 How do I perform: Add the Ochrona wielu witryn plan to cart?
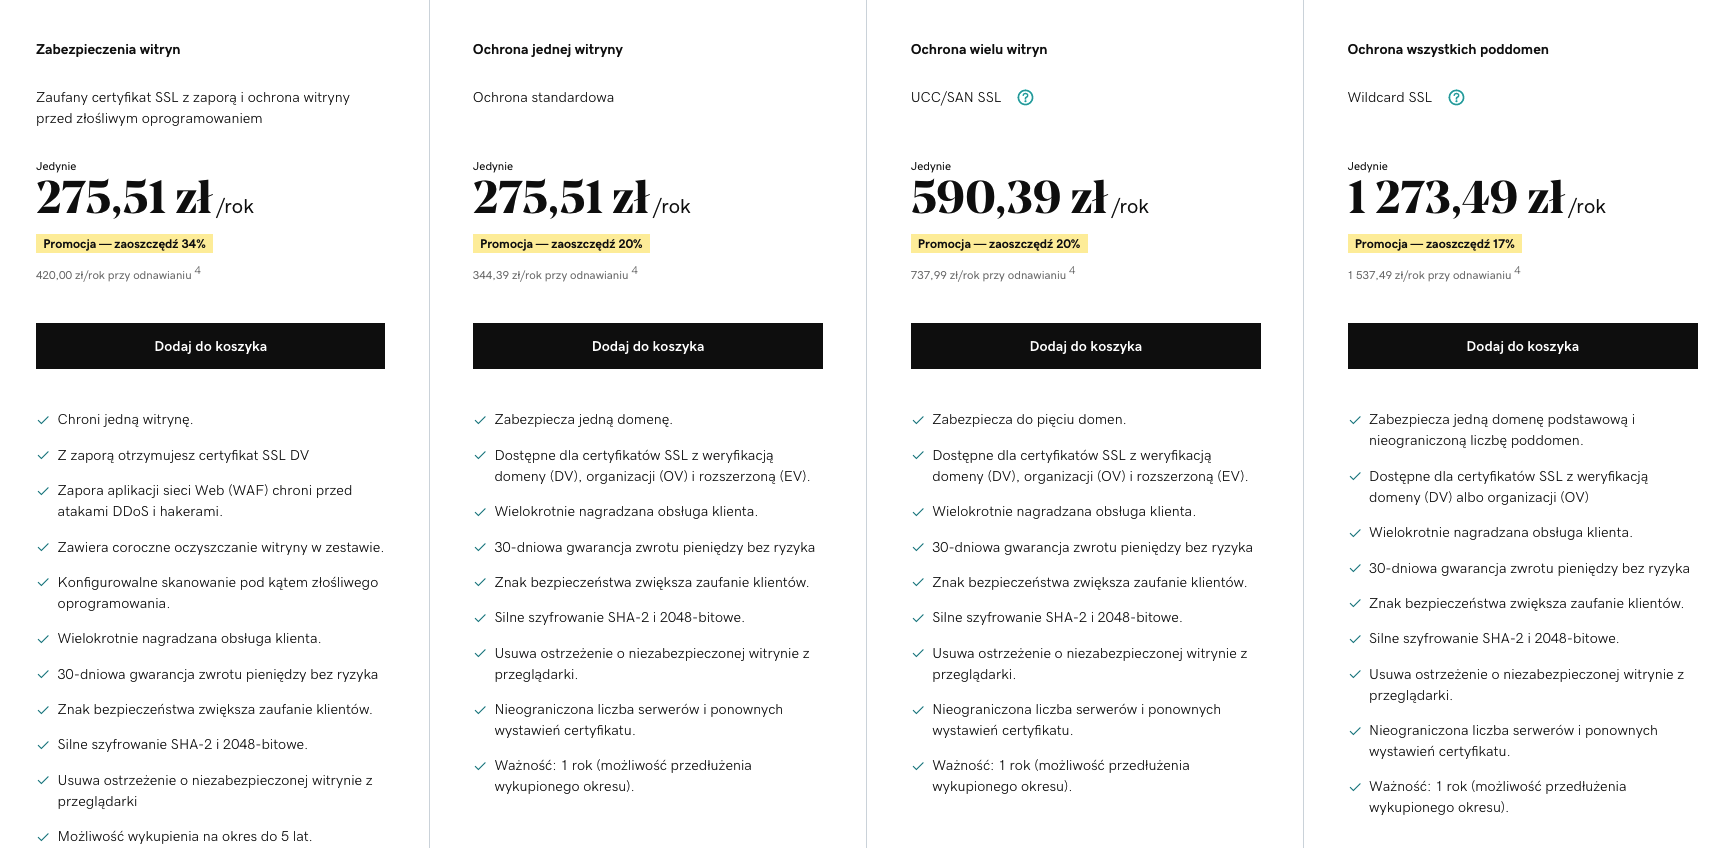tap(1086, 346)
